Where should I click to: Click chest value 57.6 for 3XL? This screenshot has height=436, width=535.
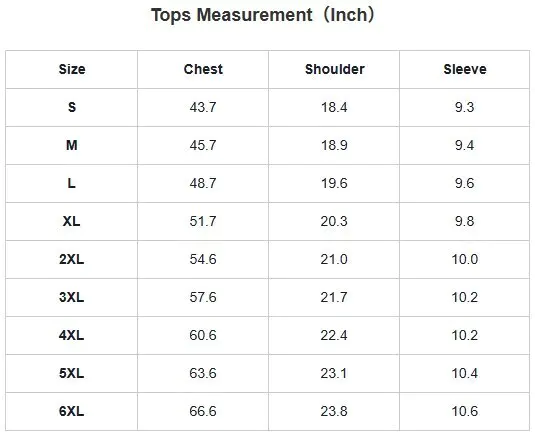pyautogui.click(x=203, y=297)
